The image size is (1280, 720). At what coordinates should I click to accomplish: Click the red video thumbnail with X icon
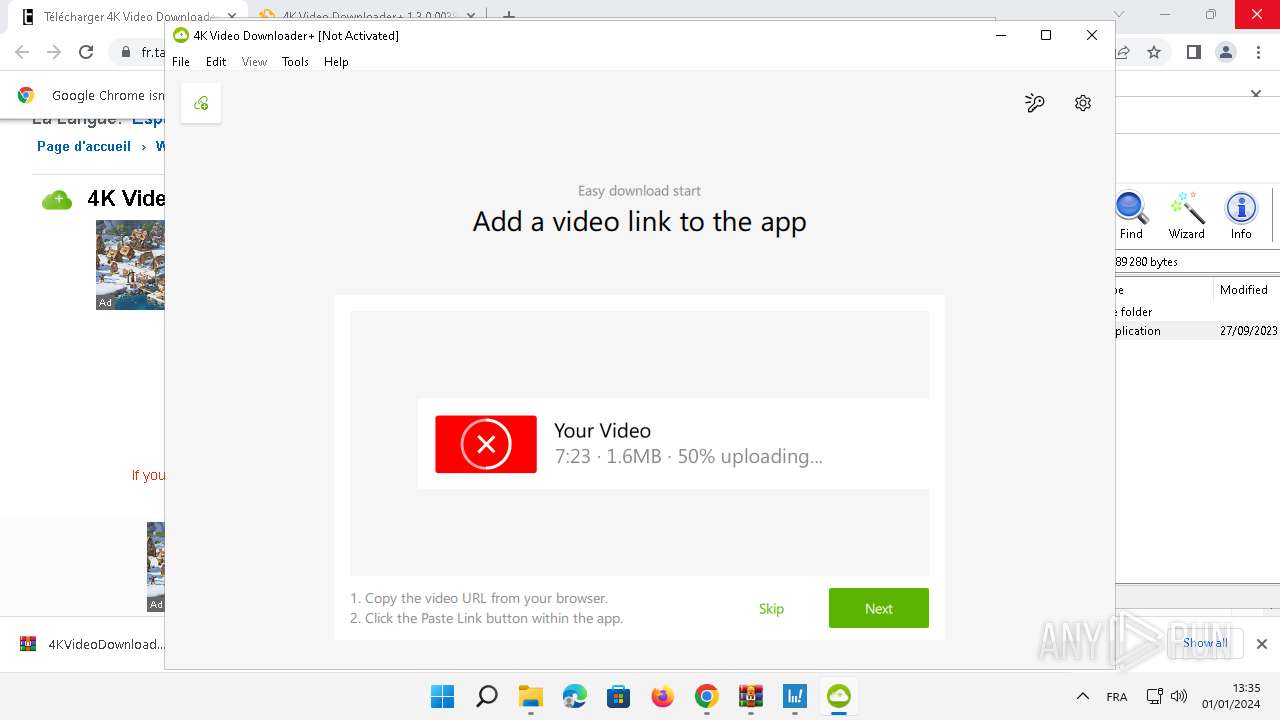click(486, 444)
